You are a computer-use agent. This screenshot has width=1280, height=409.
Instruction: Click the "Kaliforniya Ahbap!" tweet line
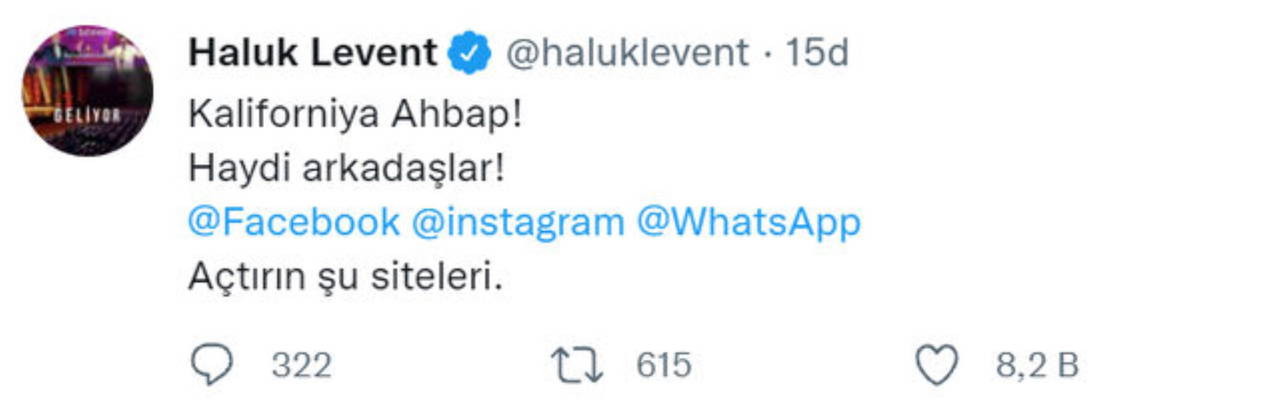click(355, 115)
